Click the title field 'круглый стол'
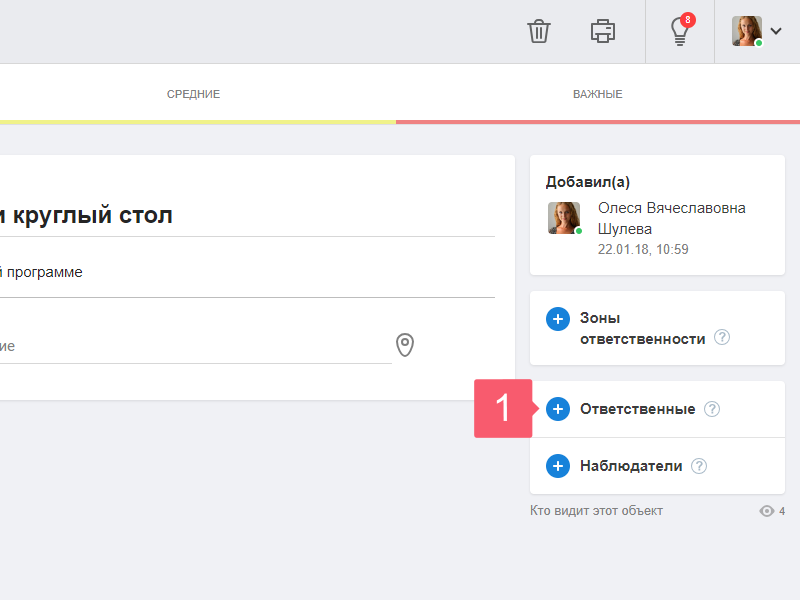This screenshot has width=800, height=600. [247, 216]
